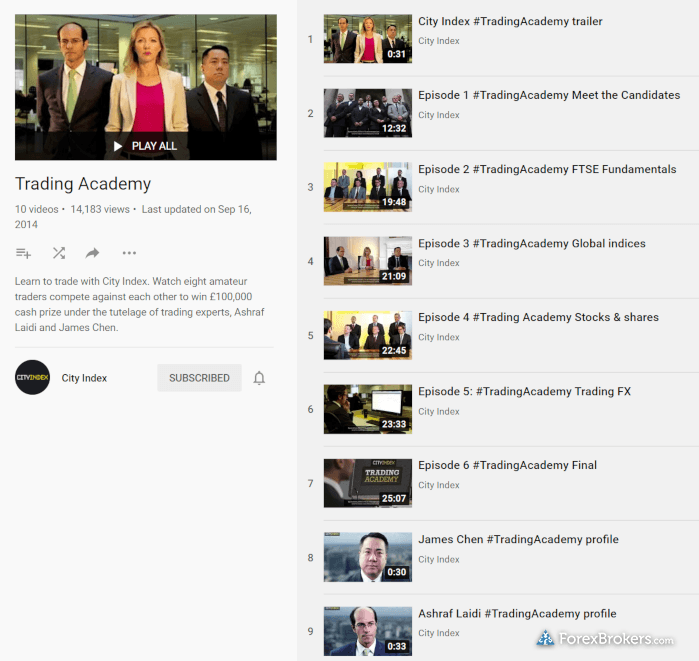Click the 10 videos count text
The width and height of the screenshot is (699, 661).
[x=37, y=209]
